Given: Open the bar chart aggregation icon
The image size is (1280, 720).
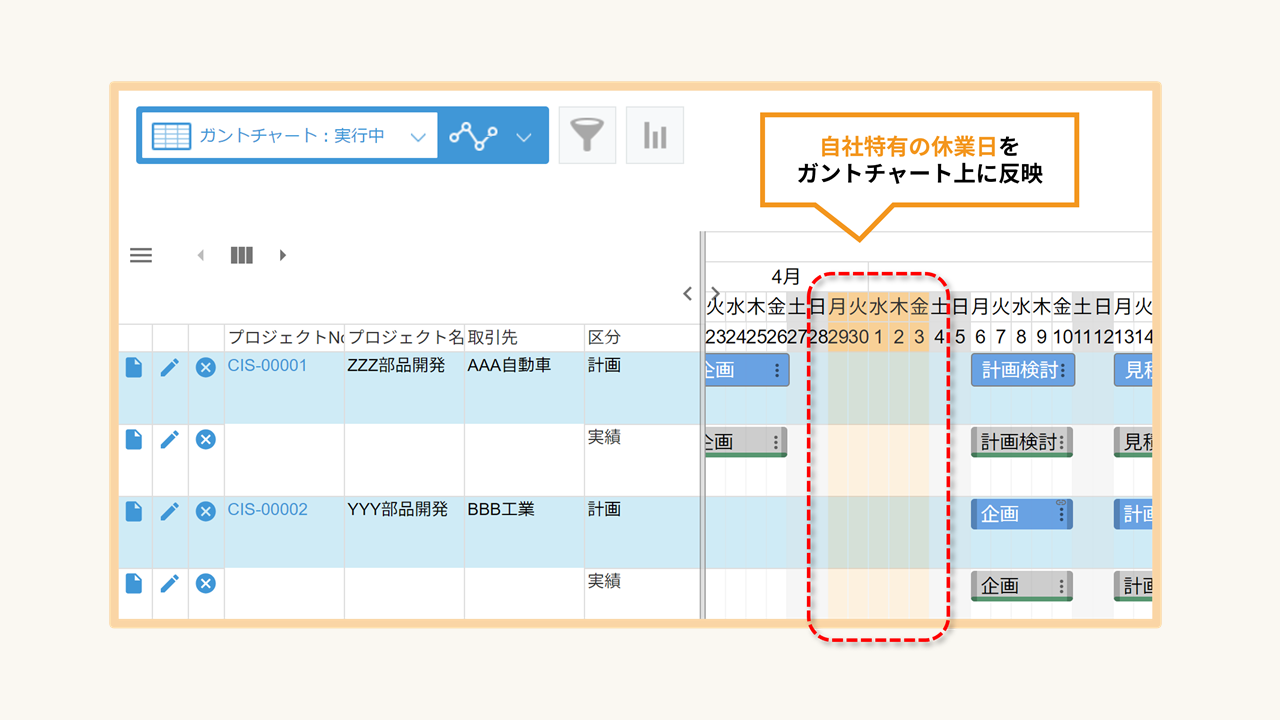Looking at the screenshot, I should tap(655, 135).
